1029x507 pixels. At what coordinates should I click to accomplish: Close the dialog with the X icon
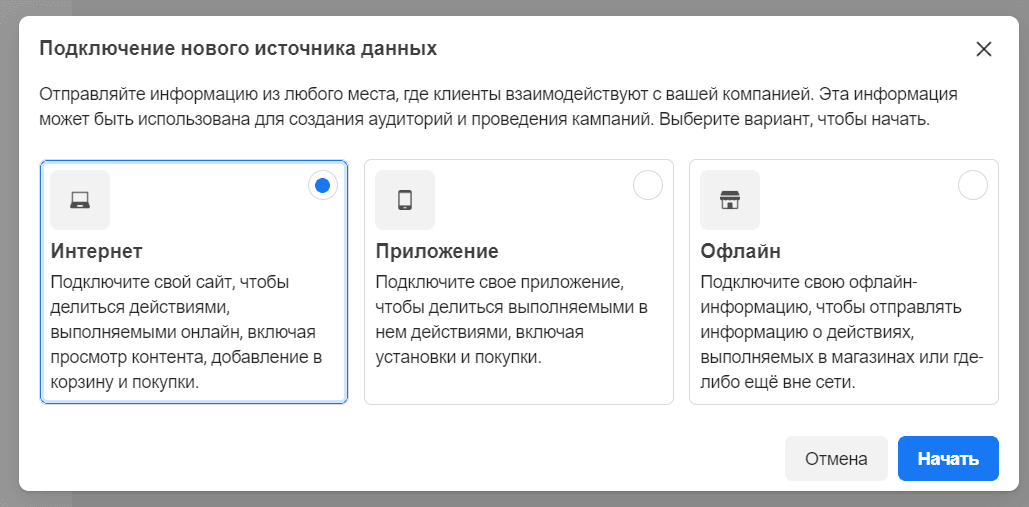[x=983, y=49]
